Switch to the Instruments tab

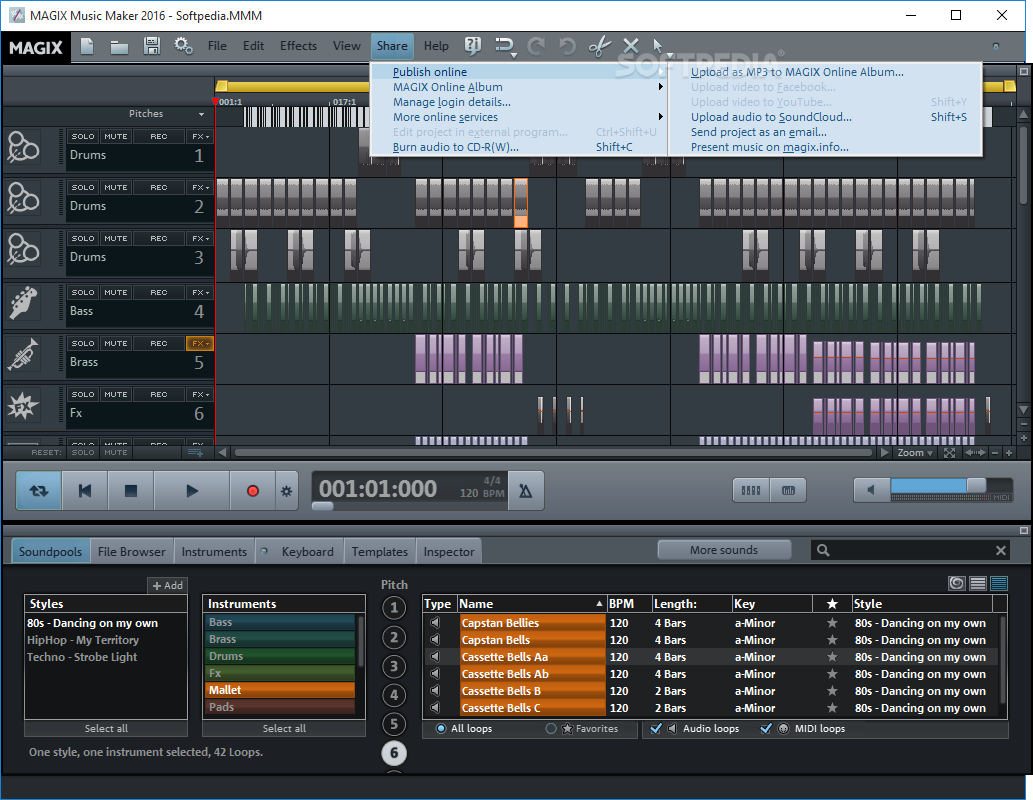click(x=214, y=552)
